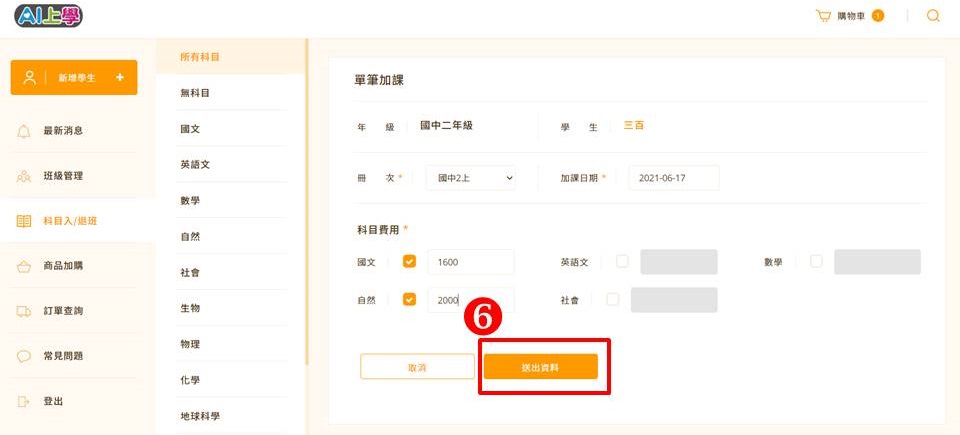The height and width of the screenshot is (435, 960).
Task: Select 所有科目 in the subject list
Action: click(200, 57)
